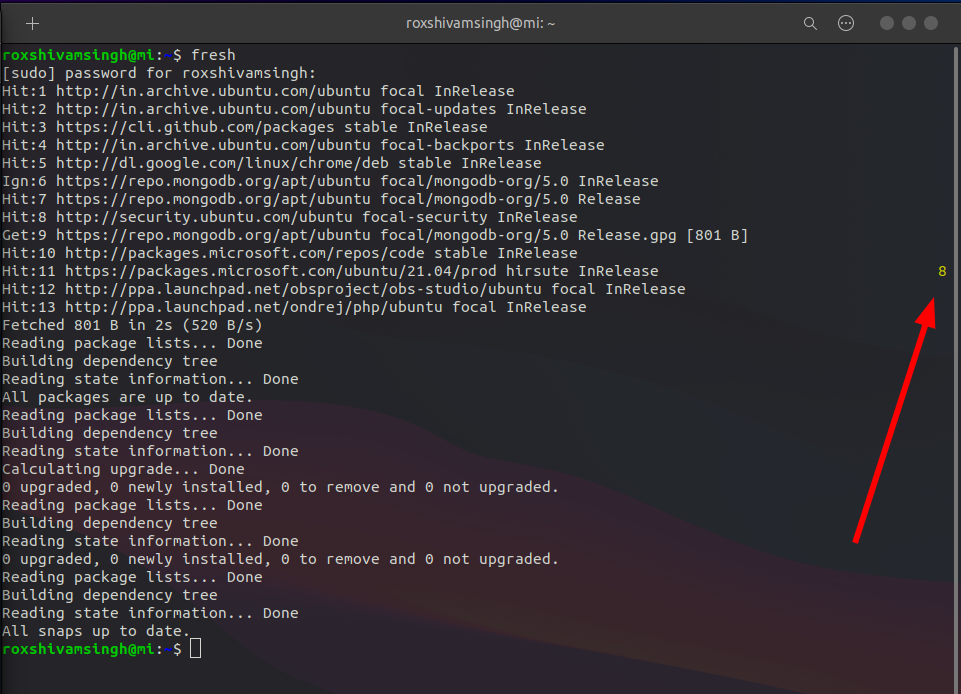This screenshot has height=694, width=961.
Task: Click the rightmost window control dot
Action: coord(932,22)
